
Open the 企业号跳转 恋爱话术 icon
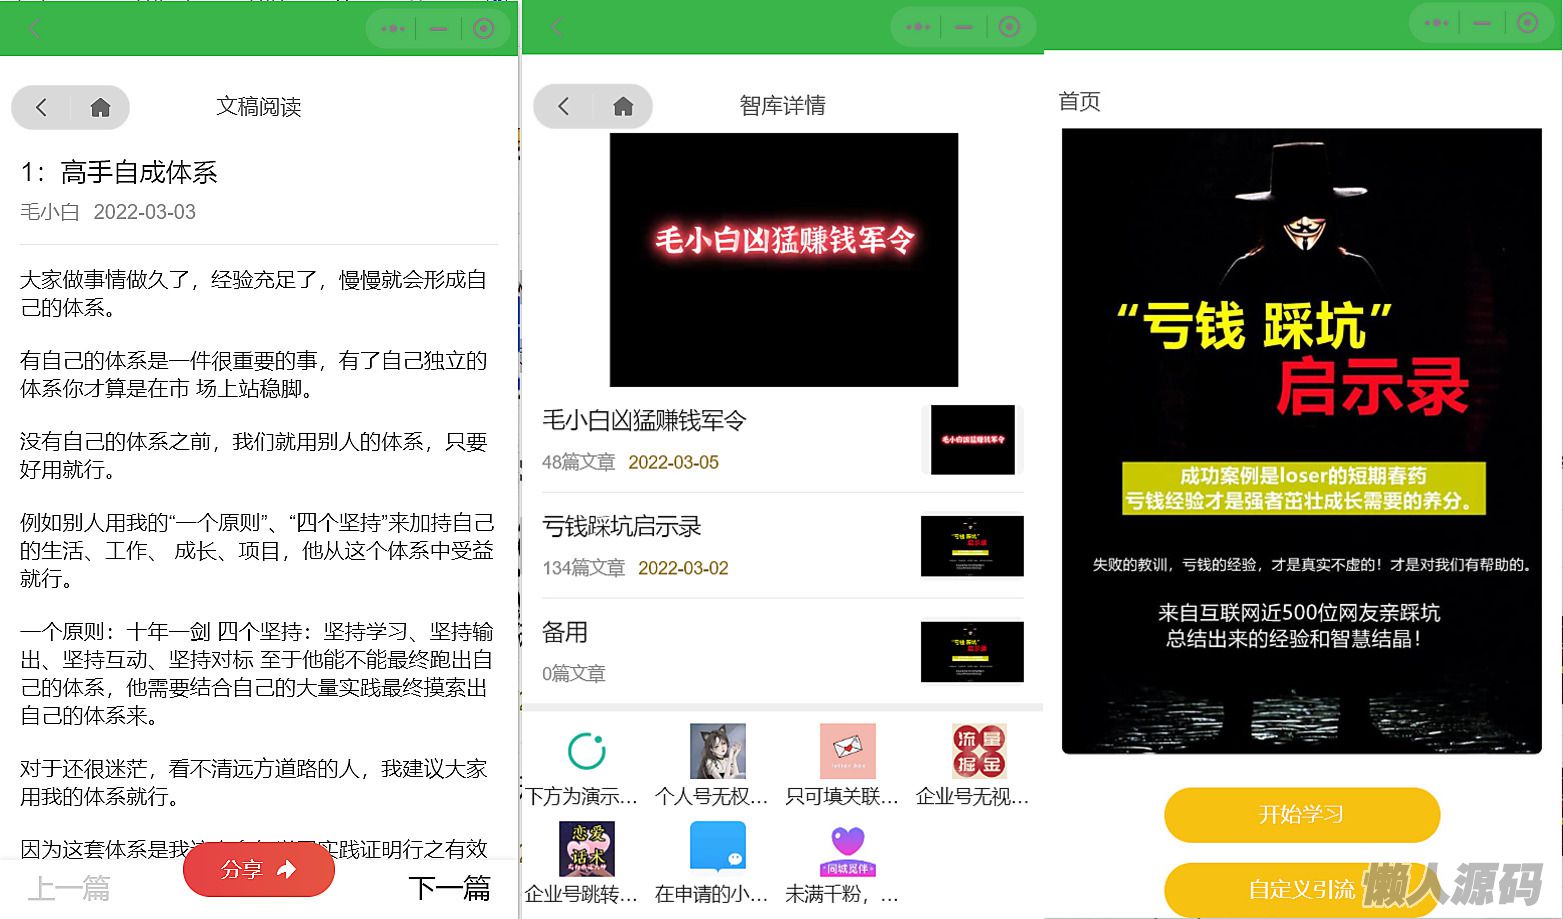coord(587,849)
